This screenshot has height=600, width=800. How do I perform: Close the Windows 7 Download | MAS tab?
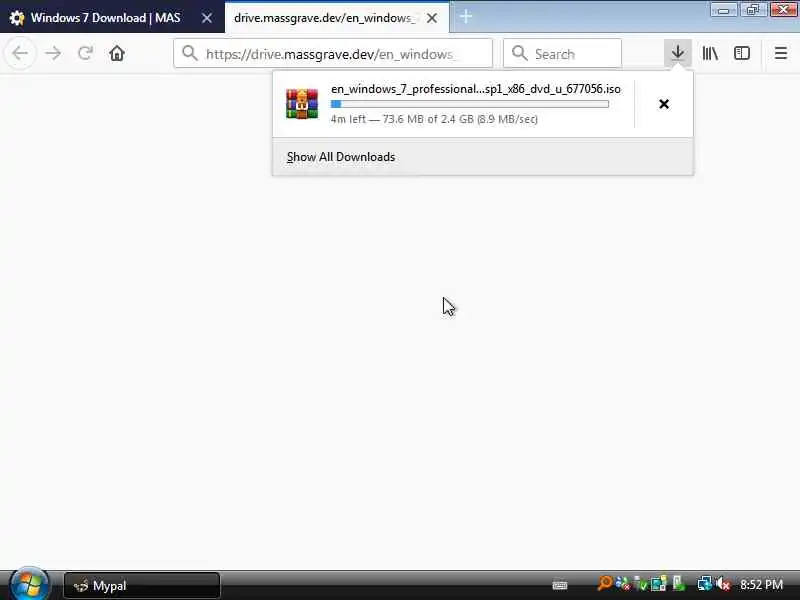click(207, 18)
